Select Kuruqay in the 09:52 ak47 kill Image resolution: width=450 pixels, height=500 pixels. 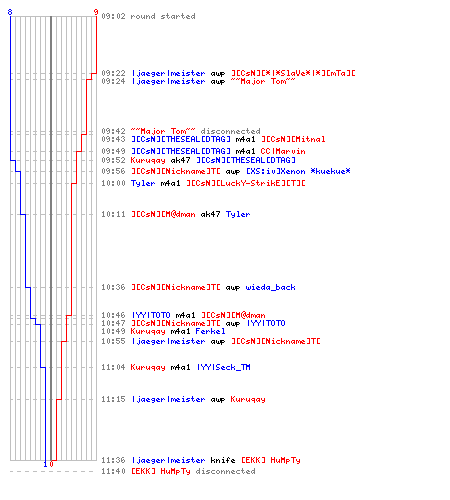point(148,160)
